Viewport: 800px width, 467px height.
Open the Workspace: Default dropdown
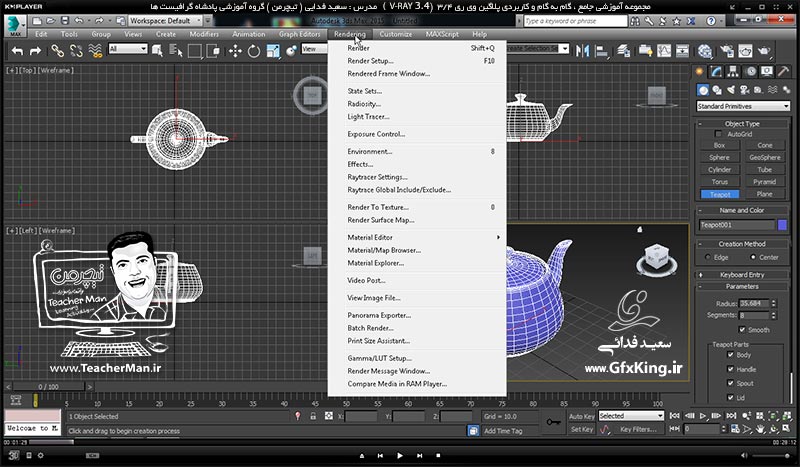165,21
